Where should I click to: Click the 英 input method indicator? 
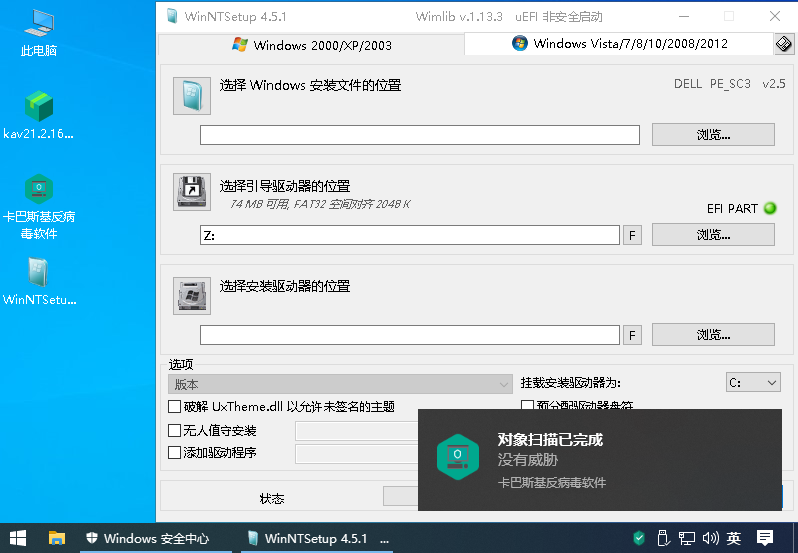coord(734,538)
